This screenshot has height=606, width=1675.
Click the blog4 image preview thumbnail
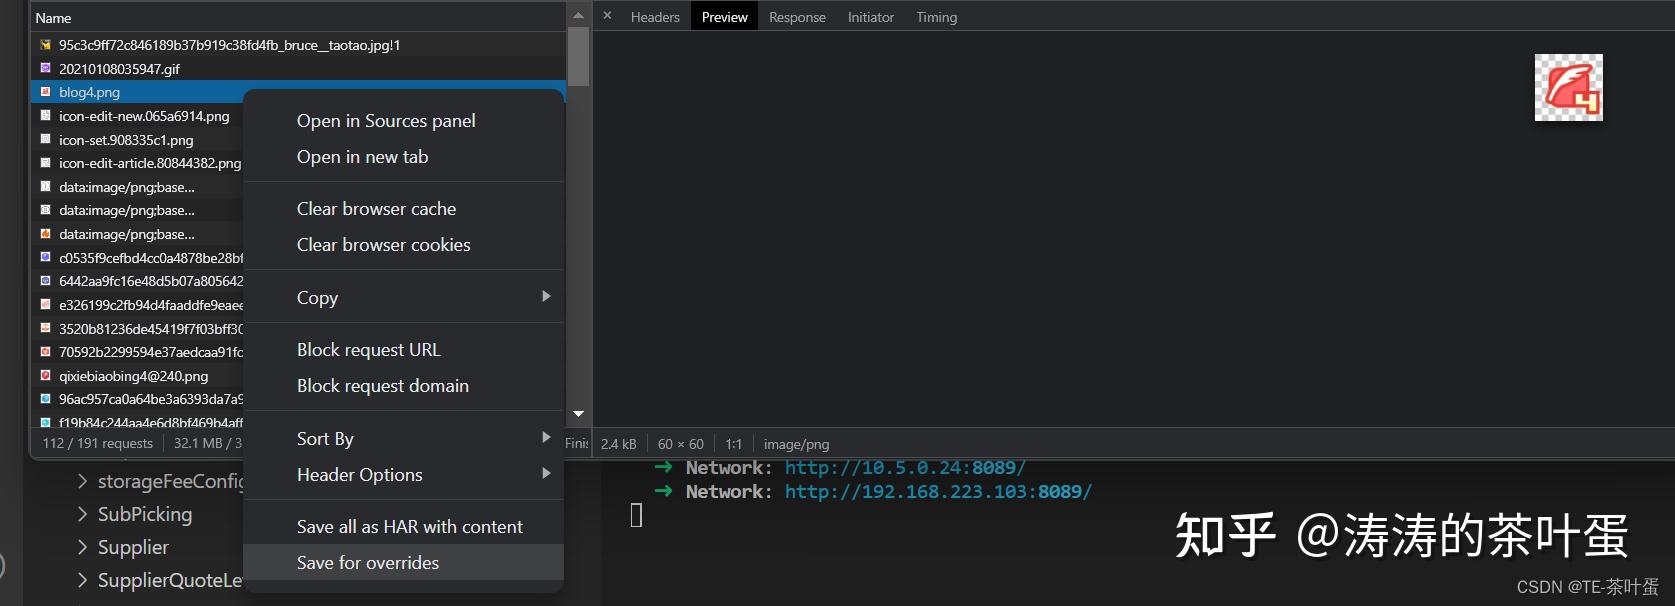(1568, 88)
